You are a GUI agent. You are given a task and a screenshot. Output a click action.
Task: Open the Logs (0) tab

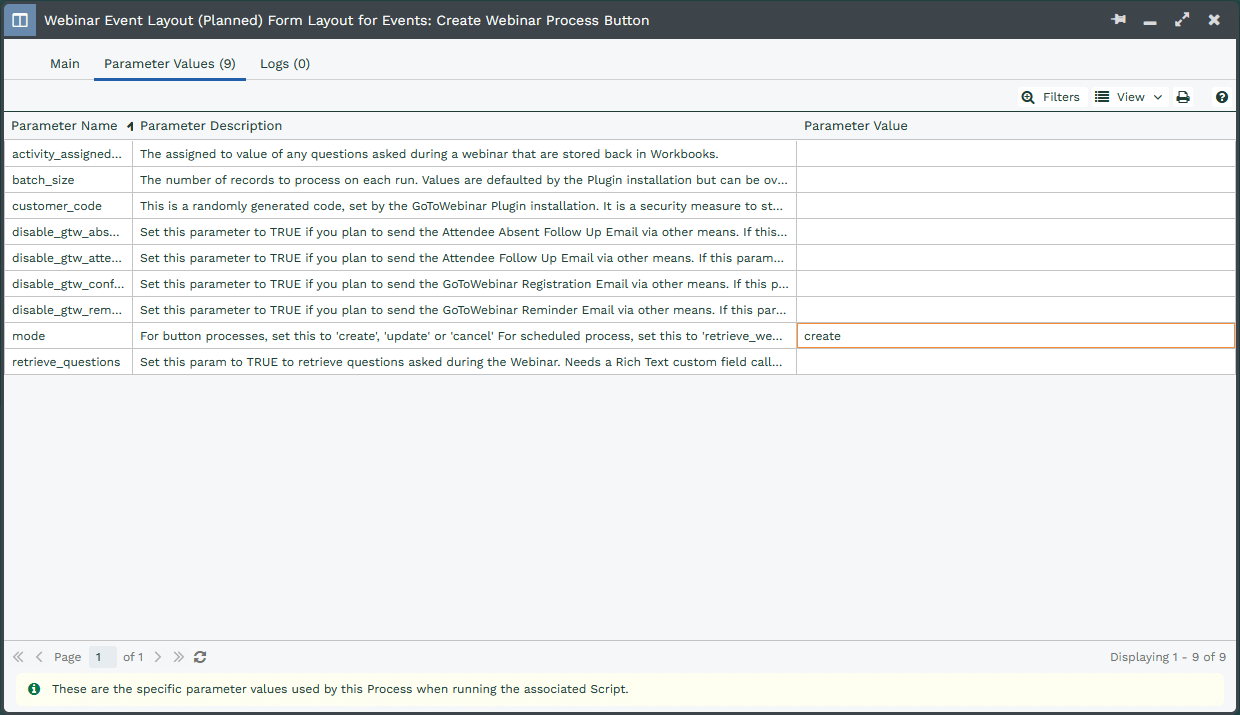[x=285, y=64]
